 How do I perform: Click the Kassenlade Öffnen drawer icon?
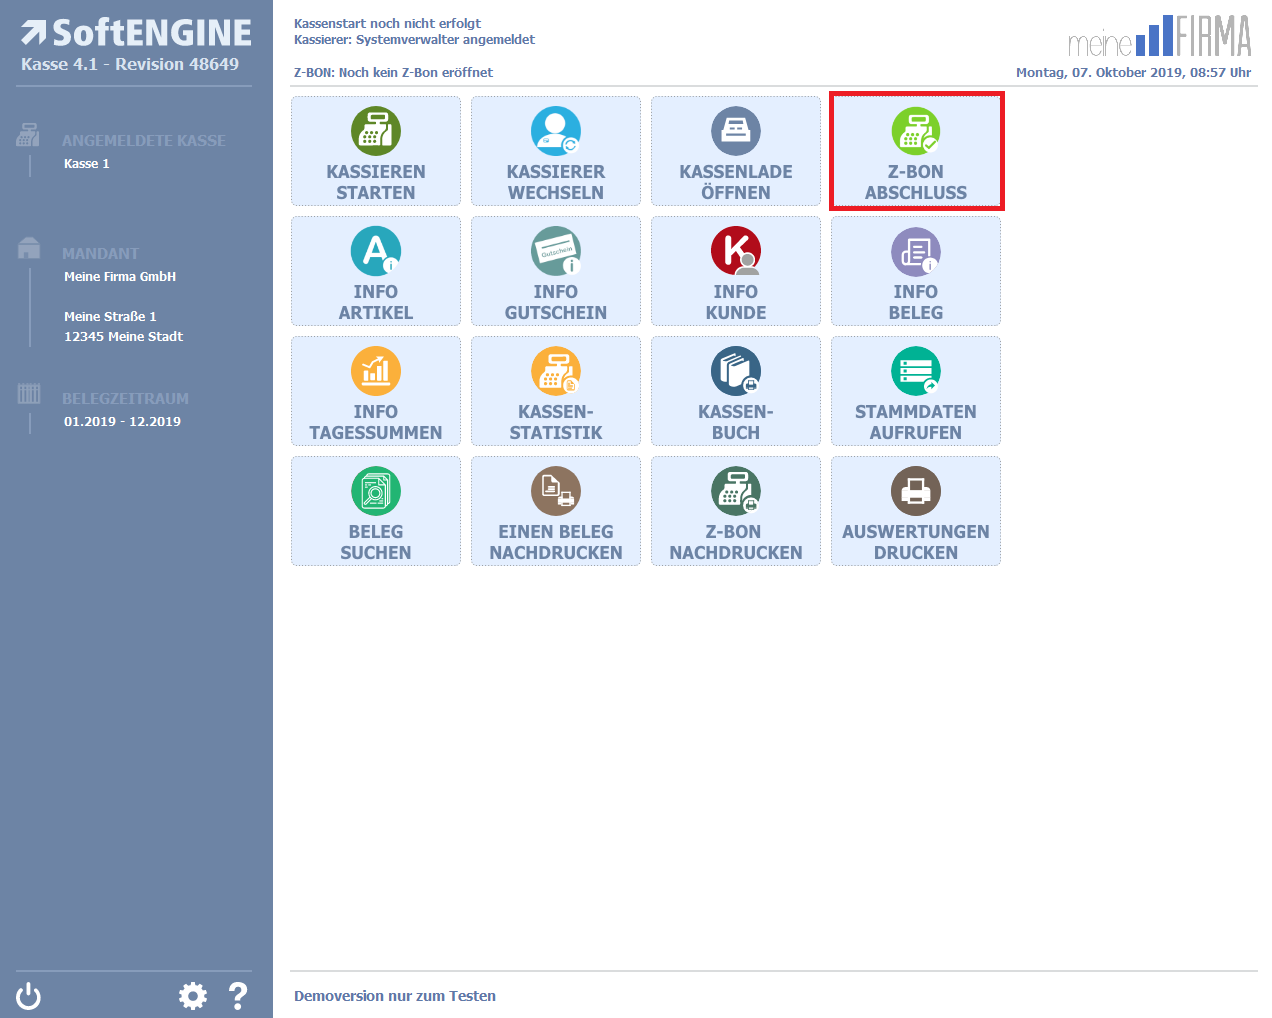[736, 131]
